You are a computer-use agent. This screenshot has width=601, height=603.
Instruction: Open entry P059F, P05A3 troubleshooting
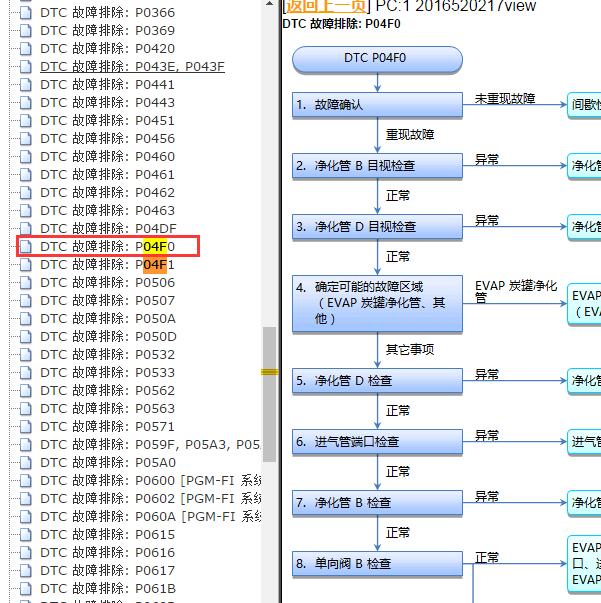150,445
